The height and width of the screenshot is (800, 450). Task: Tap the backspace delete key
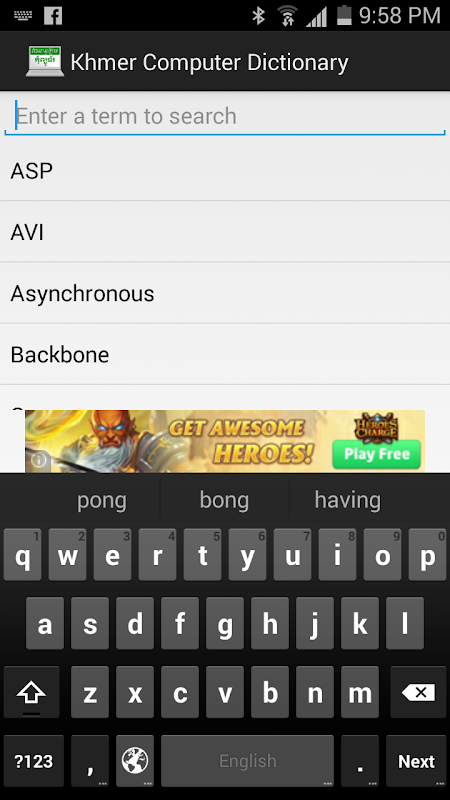coord(418,692)
